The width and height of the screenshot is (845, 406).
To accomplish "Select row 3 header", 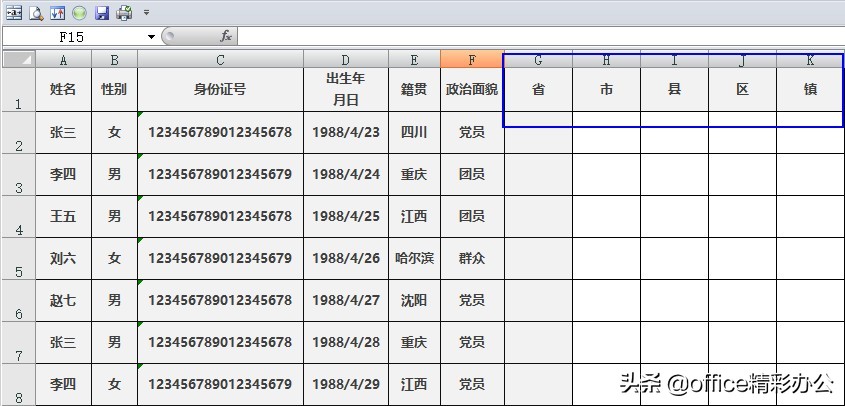I will pyautogui.click(x=19, y=175).
